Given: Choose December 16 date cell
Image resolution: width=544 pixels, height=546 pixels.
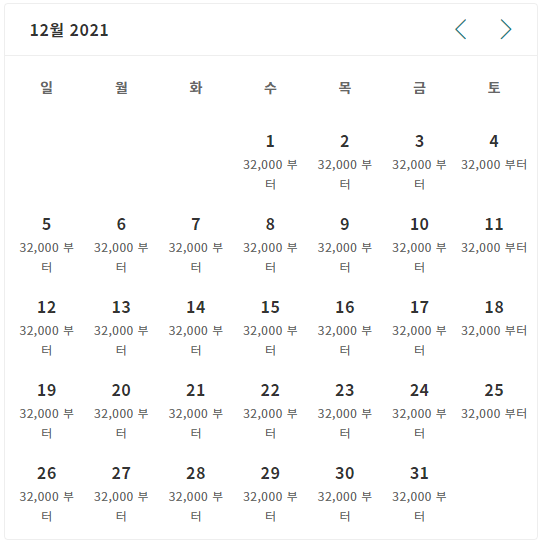Looking at the screenshot, I should pyautogui.click(x=345, y=327).
